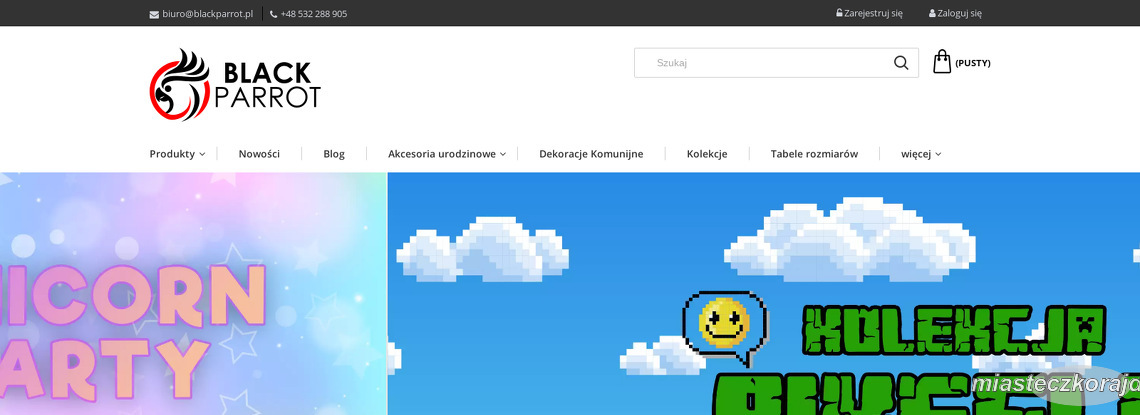Click the Zaloguj się link

point(959,13)
